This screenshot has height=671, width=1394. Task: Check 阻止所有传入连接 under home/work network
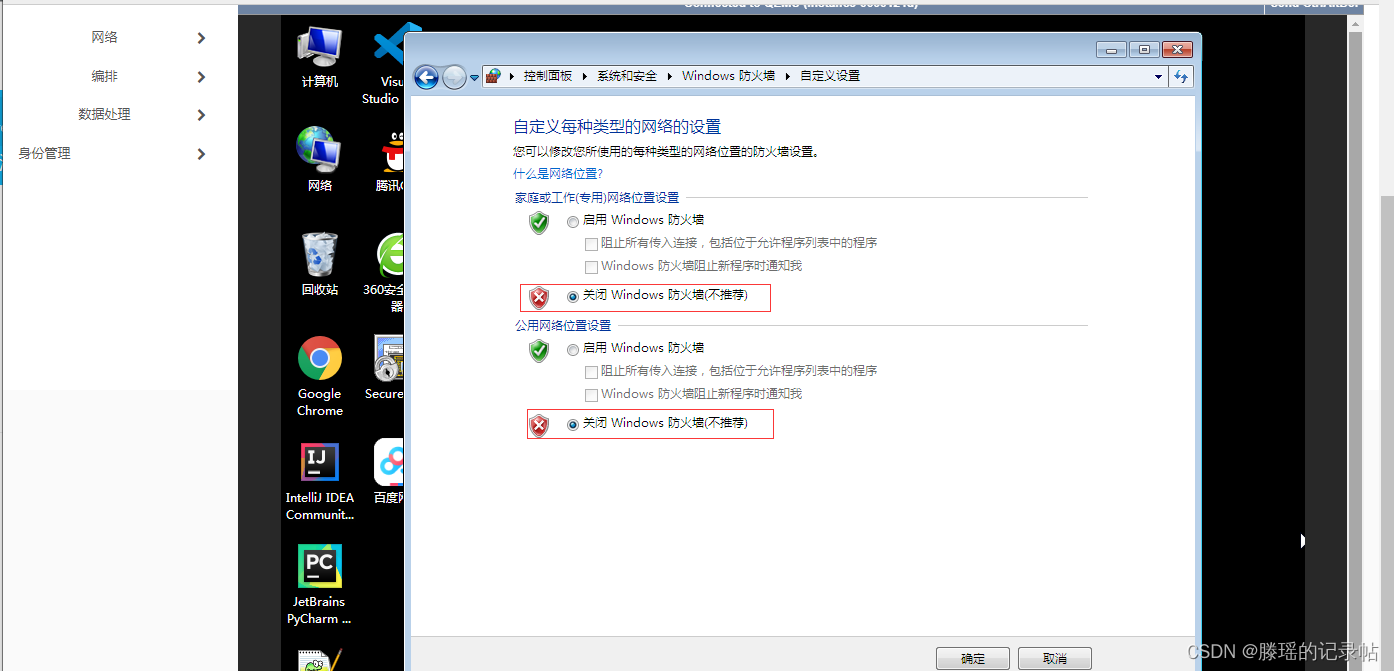tap(591, 244)
